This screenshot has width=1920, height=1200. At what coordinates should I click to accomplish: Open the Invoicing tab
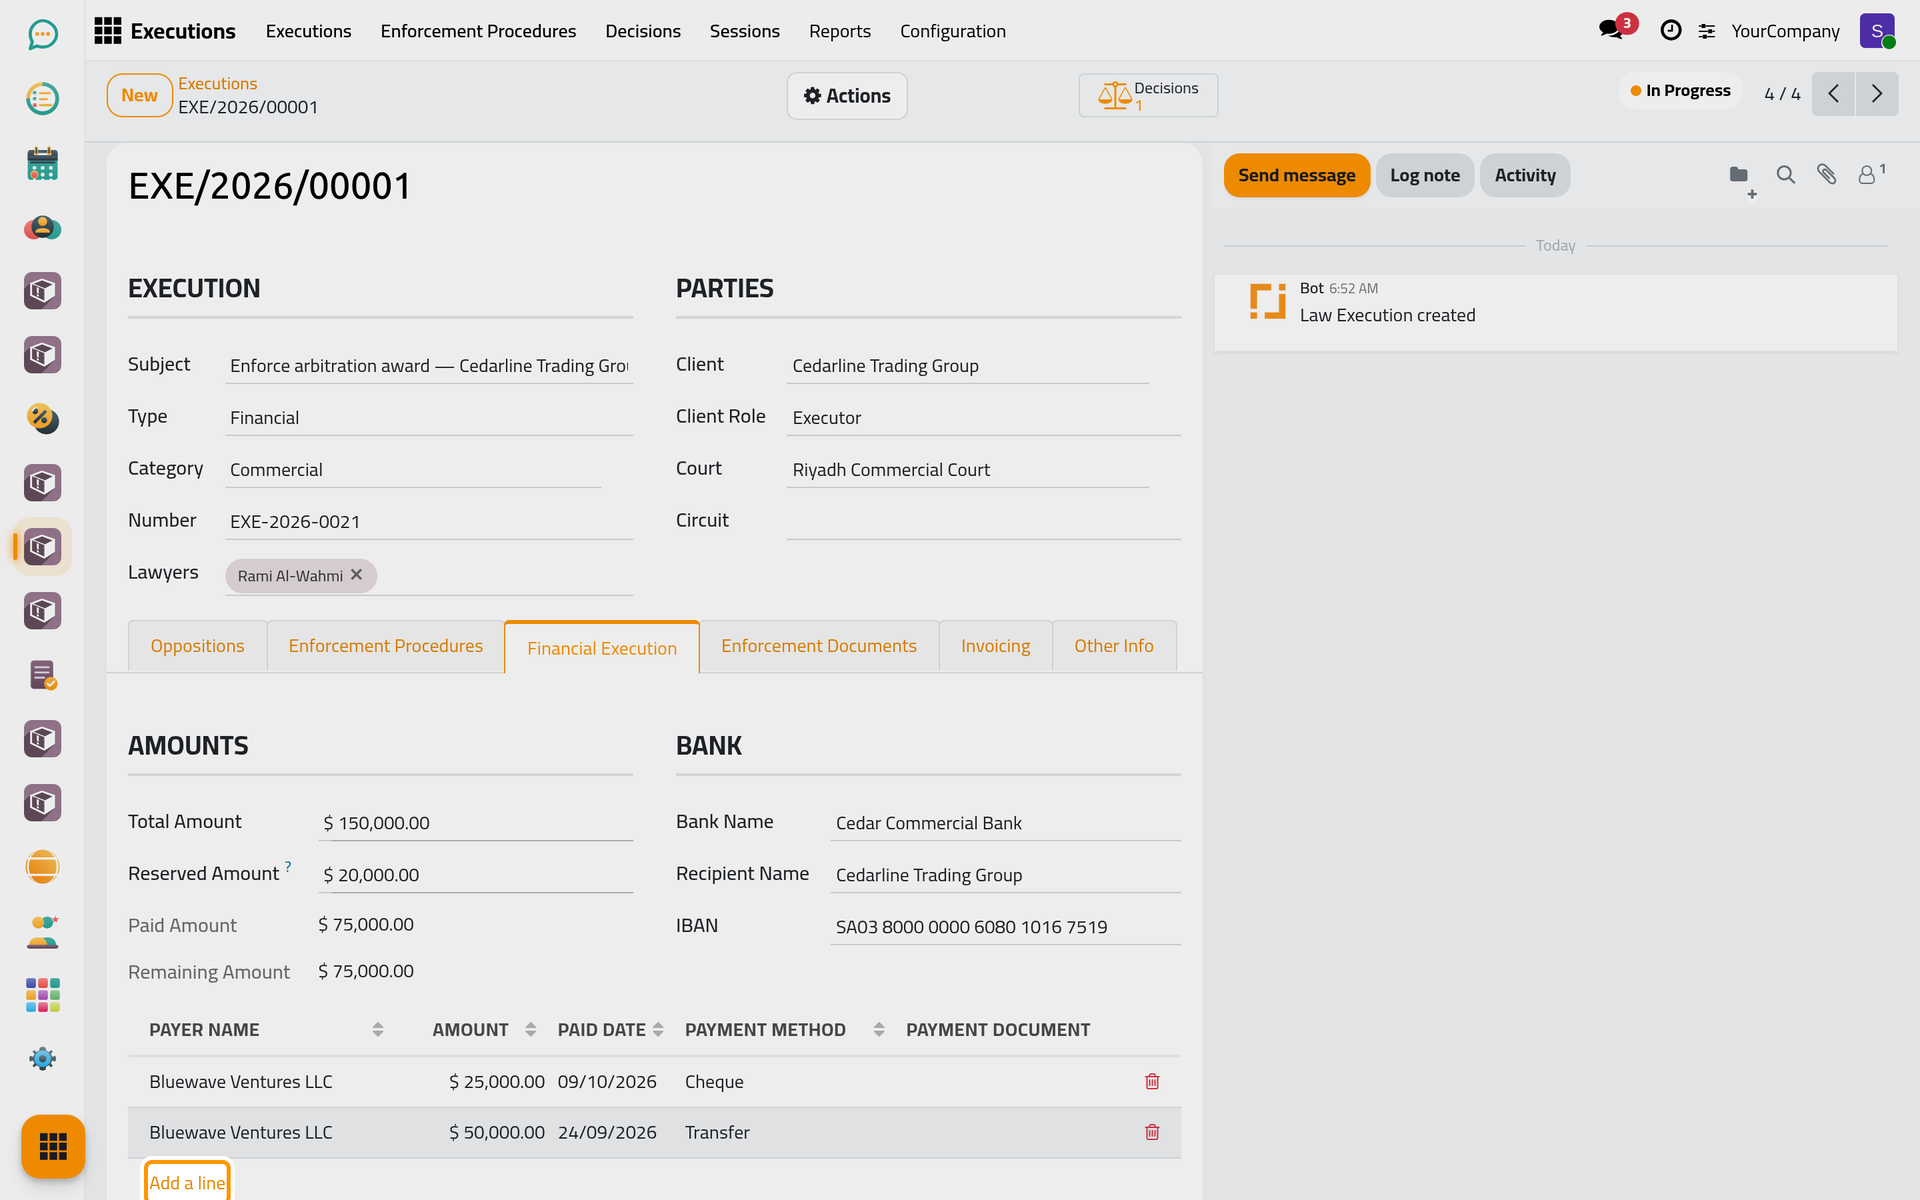tap(995, 646)
